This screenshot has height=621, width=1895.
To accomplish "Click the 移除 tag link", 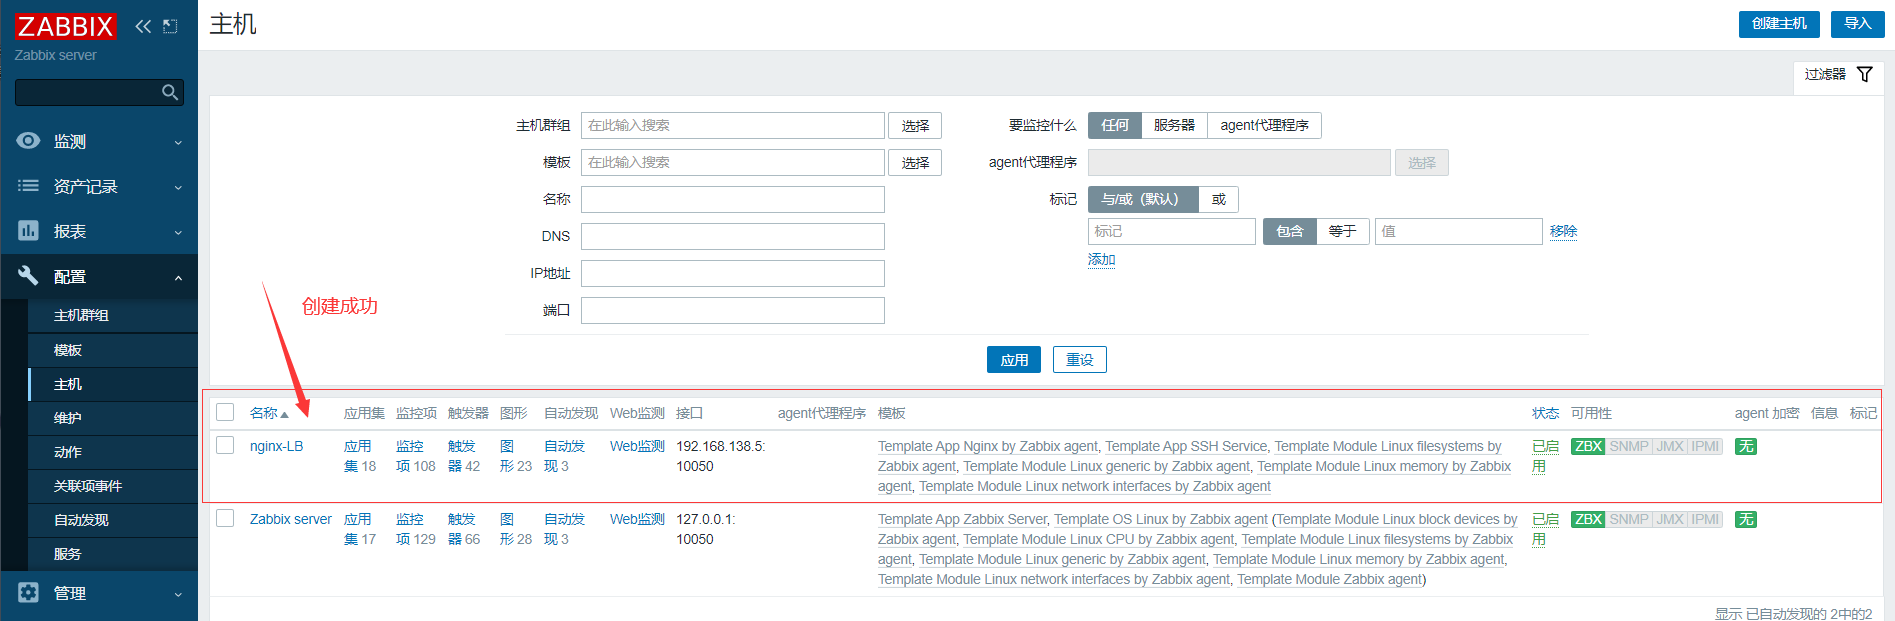I will point(1564,231).
